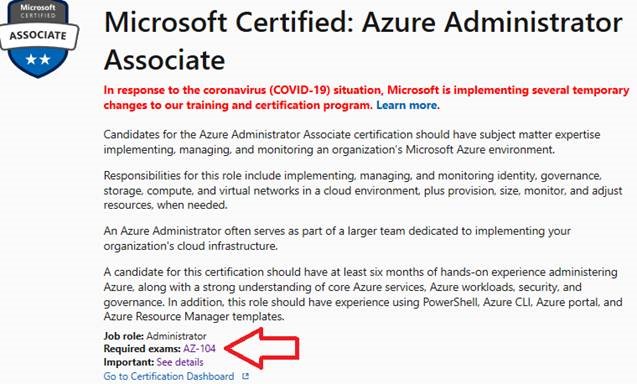Screen dimensions: 637x384
Task: Click the red arrow pointing at AZ-104
Action: [x=262, y=348]
